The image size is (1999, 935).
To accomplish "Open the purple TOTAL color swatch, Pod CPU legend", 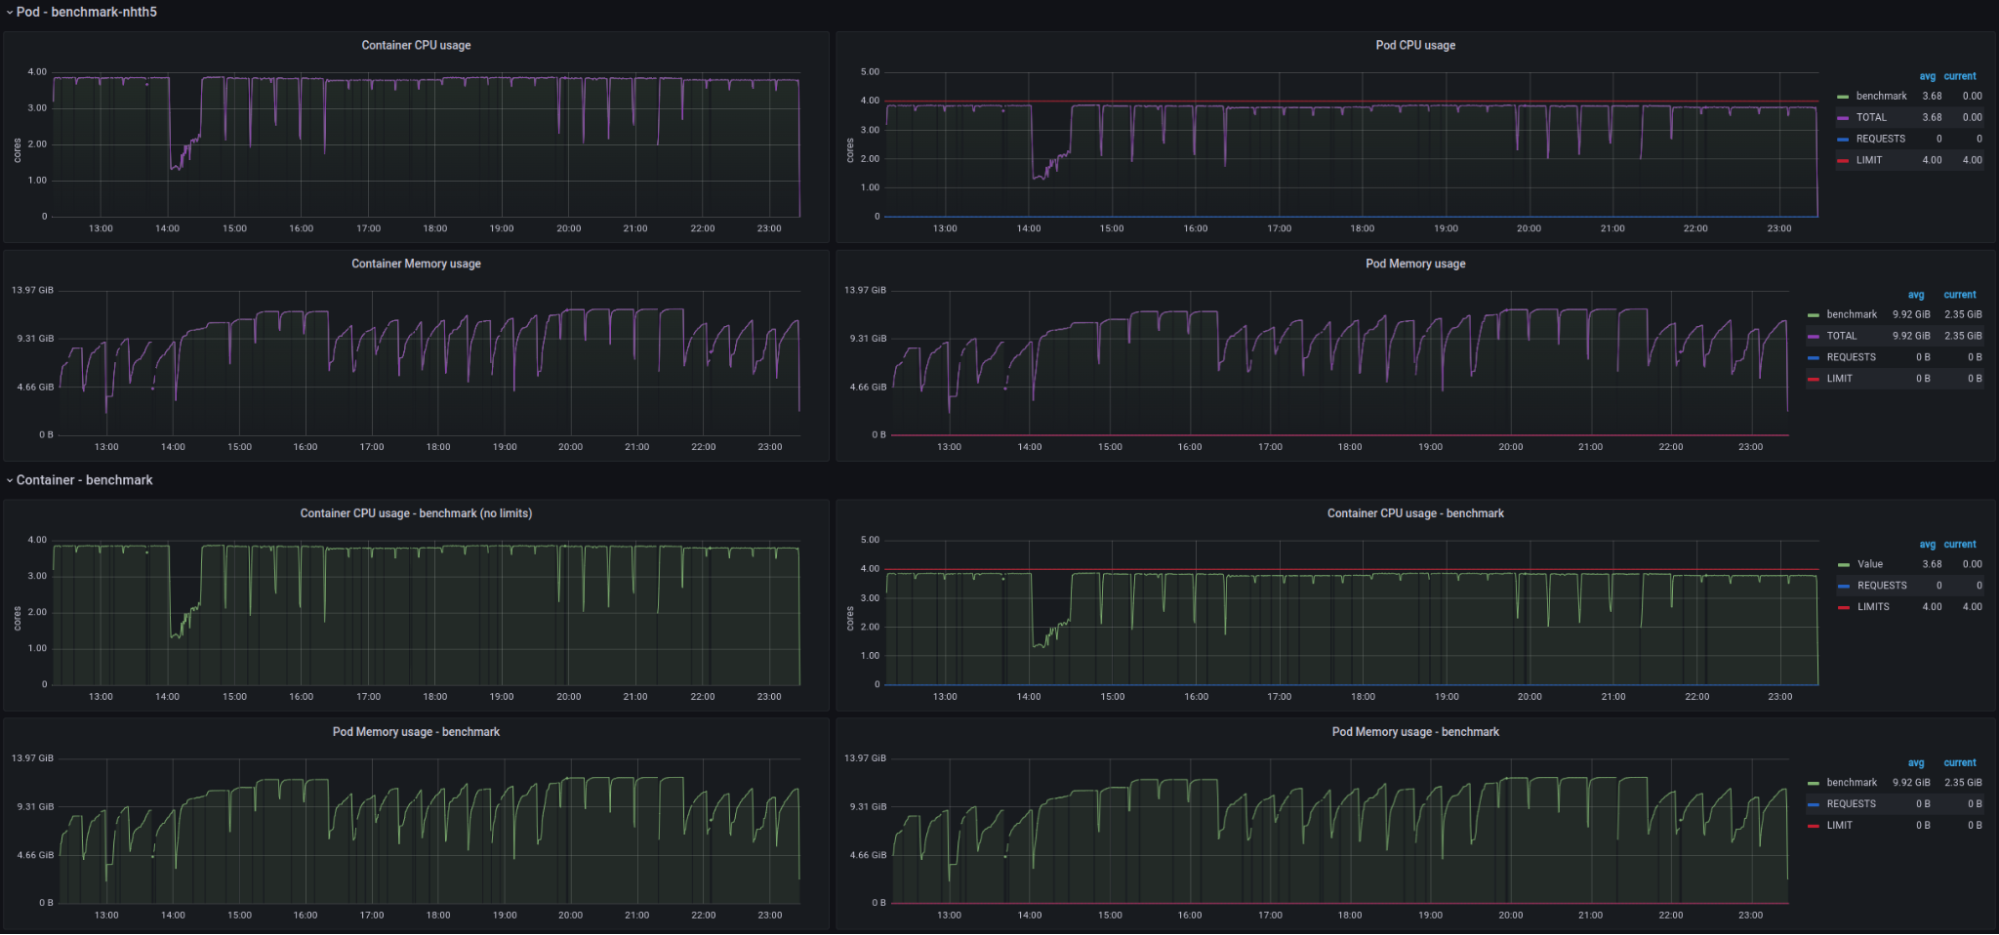I will tap(1843, 118).
